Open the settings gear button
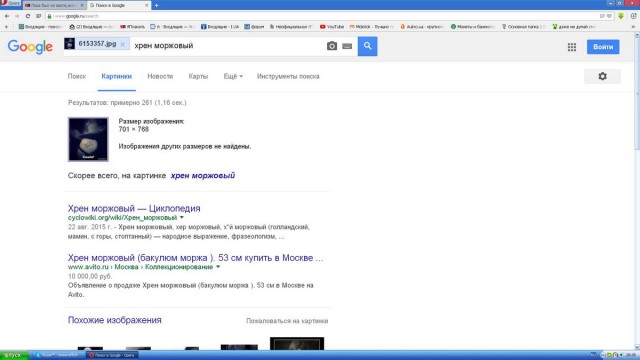The height and width of the screenshot is (360, 640). click(602, 76)
